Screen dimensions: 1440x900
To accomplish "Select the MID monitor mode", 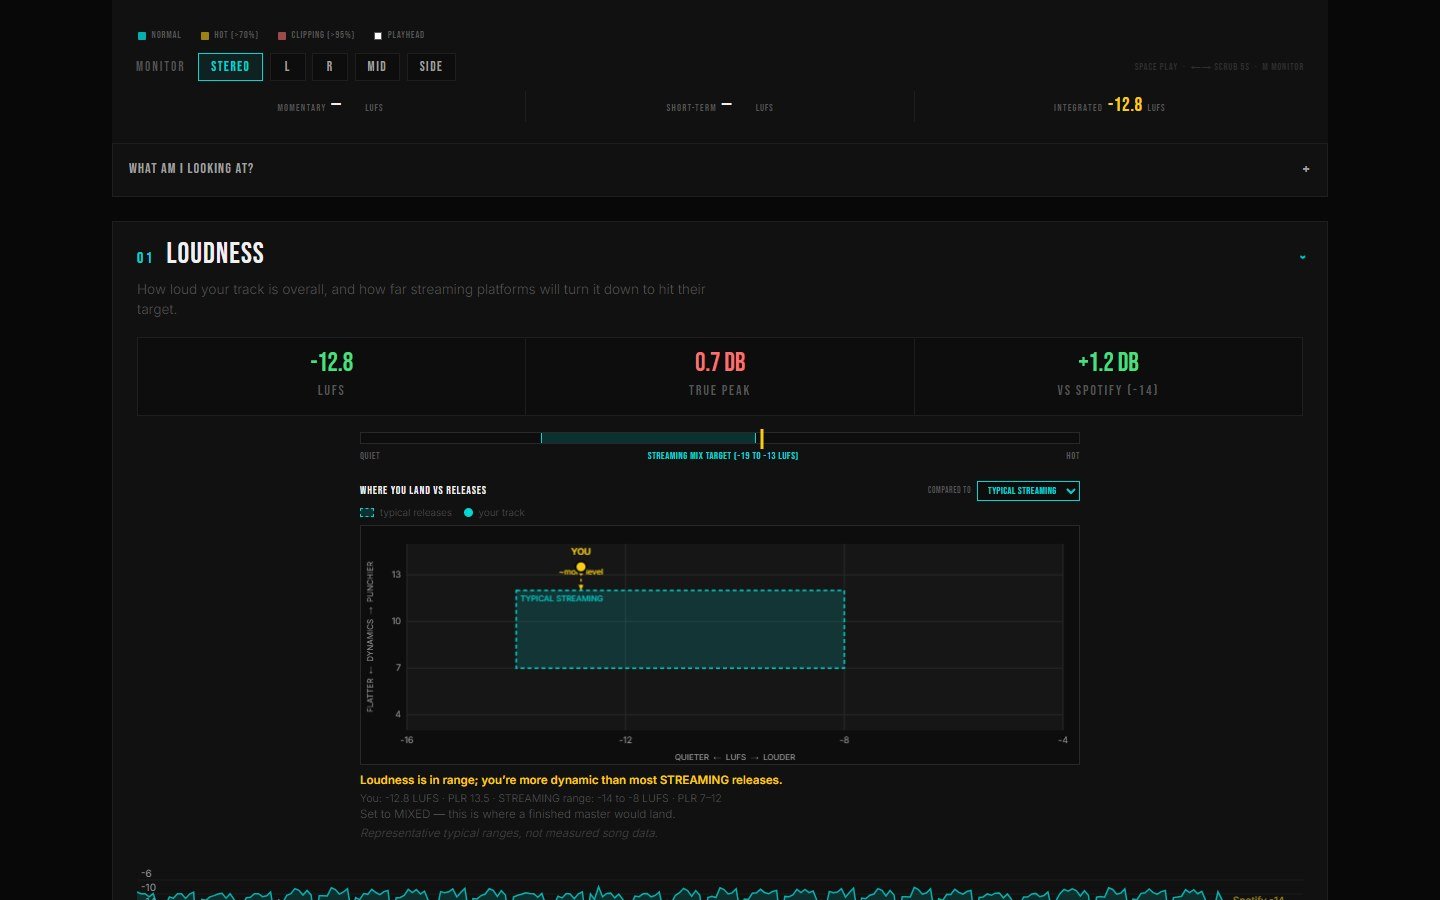I will pyautogui.click(x=377, y=67).
